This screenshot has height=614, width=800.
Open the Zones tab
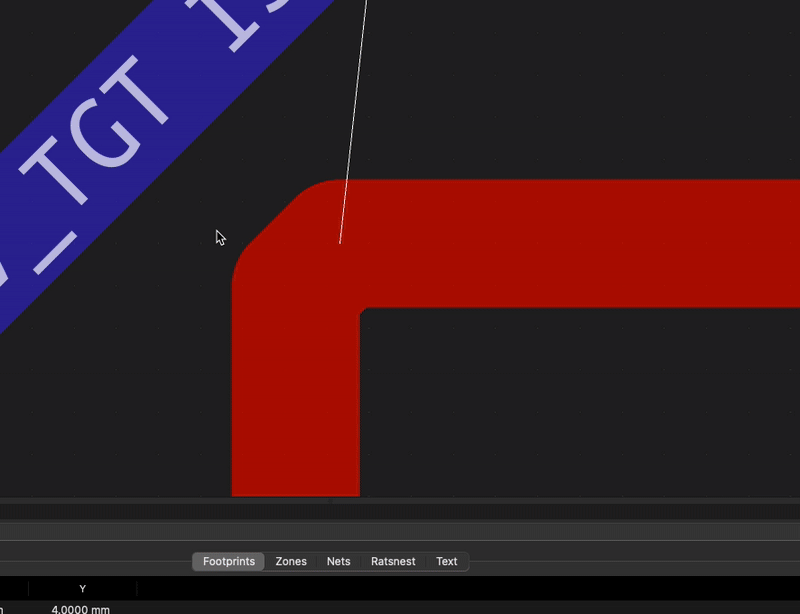point(291,561)
